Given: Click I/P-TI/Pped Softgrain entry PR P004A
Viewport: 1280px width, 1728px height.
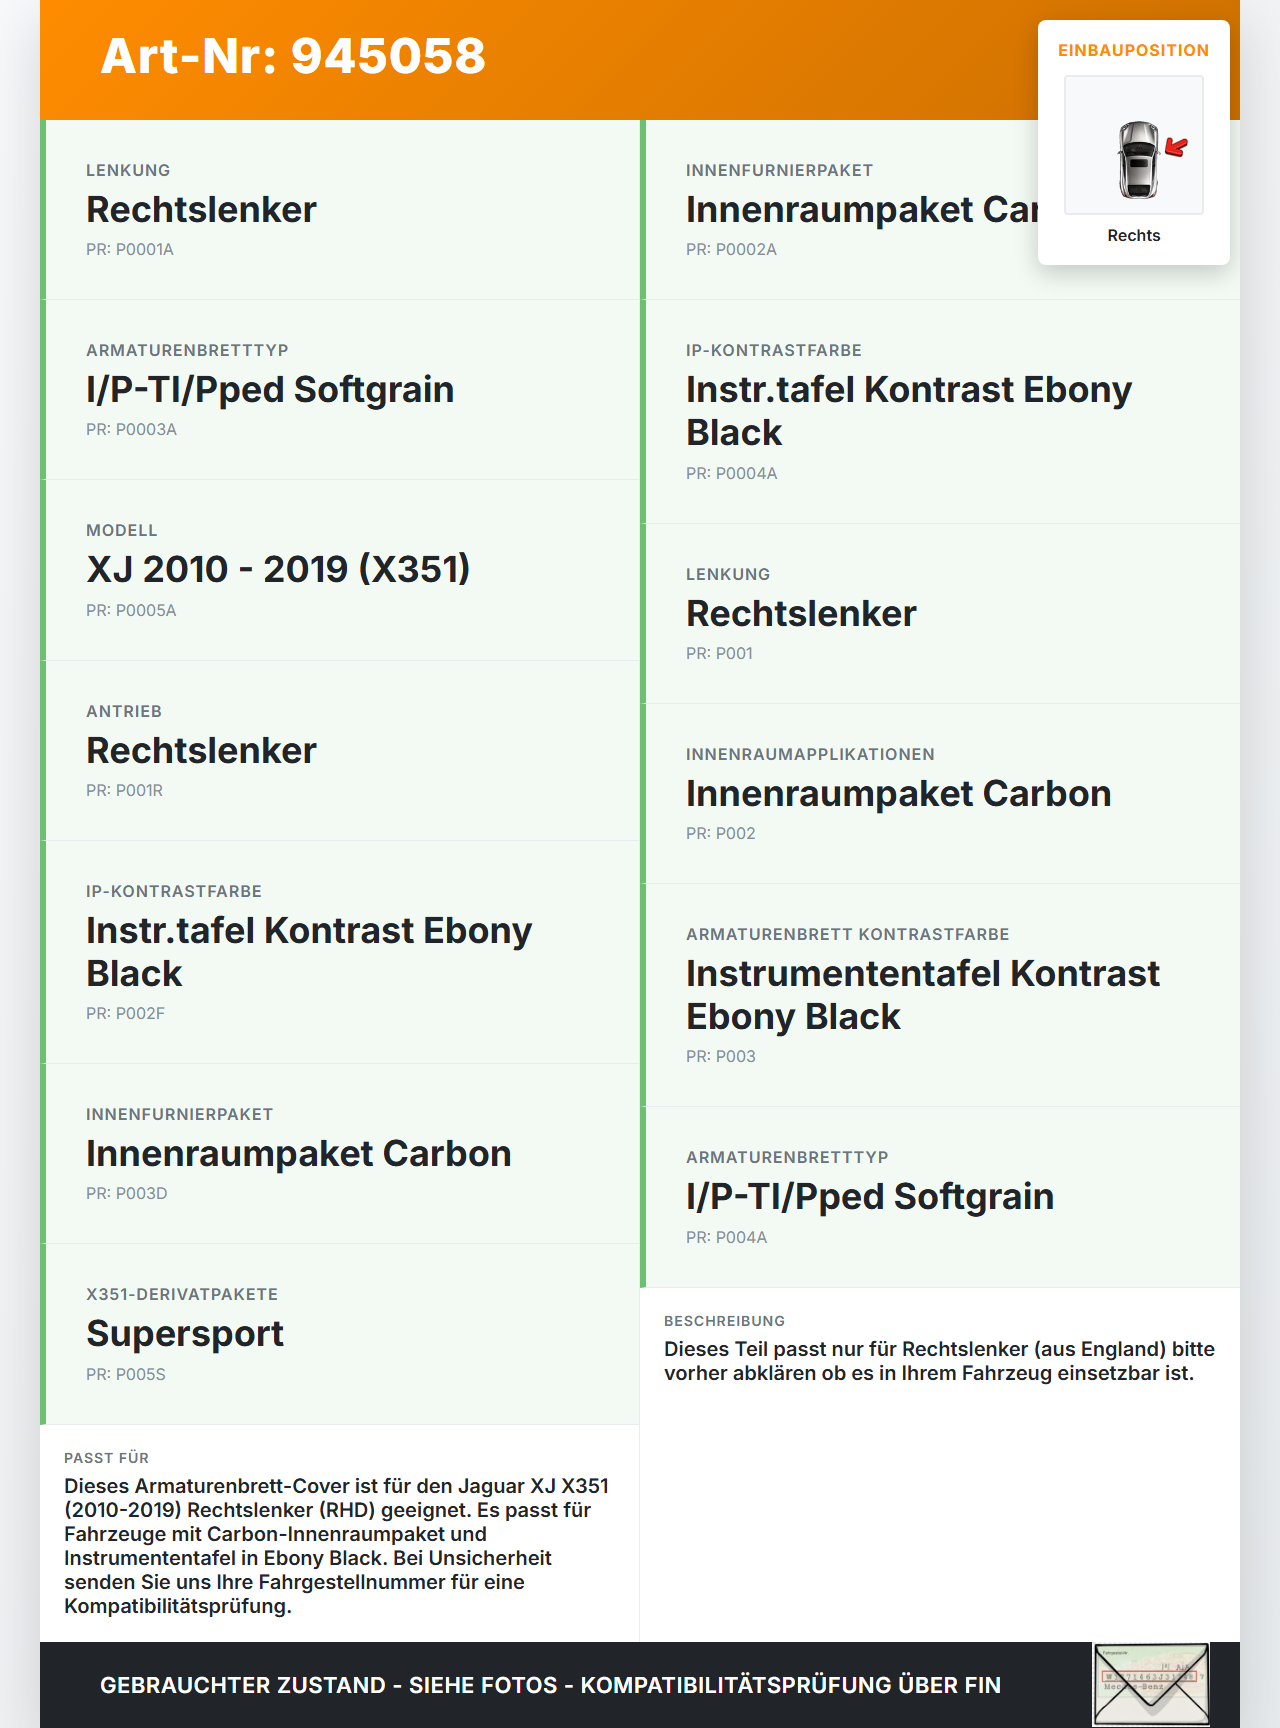Looking at the screenshot, I should pyautogui.click(x=940, y=1197).
